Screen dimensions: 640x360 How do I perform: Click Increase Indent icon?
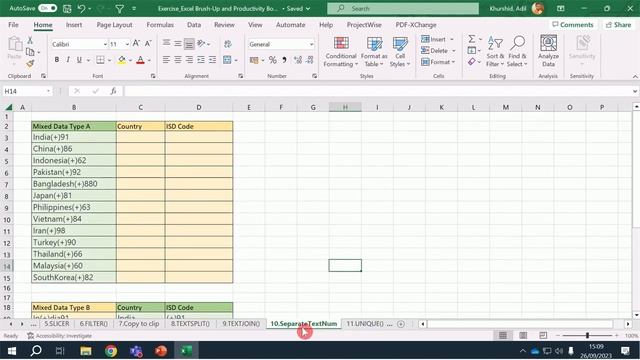[212, 60]
